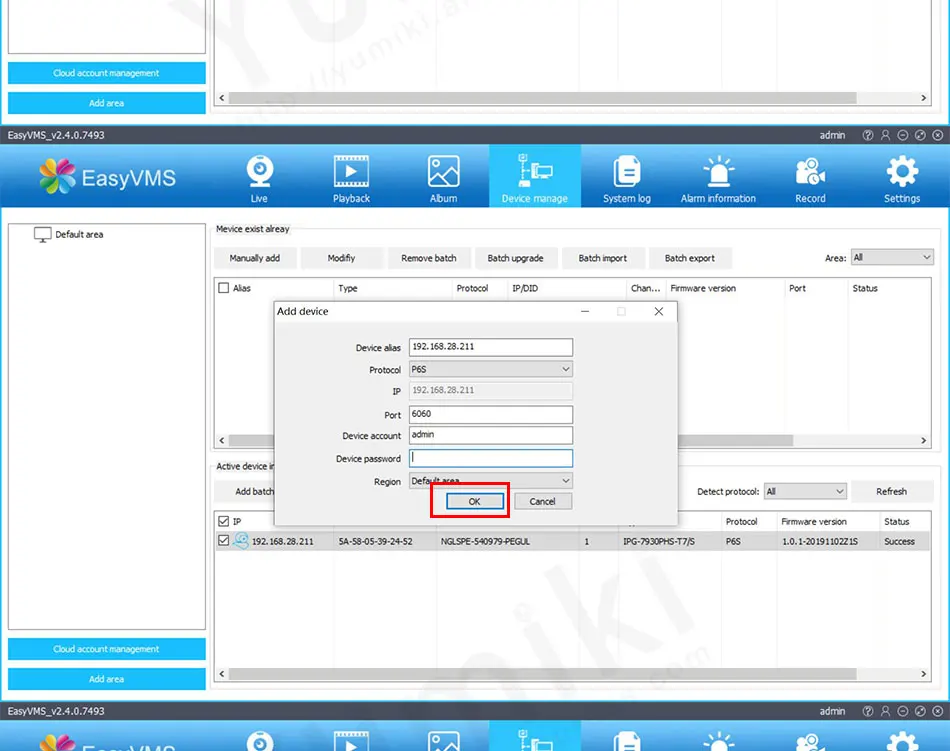Go to the Playback section

coord(351,179)
